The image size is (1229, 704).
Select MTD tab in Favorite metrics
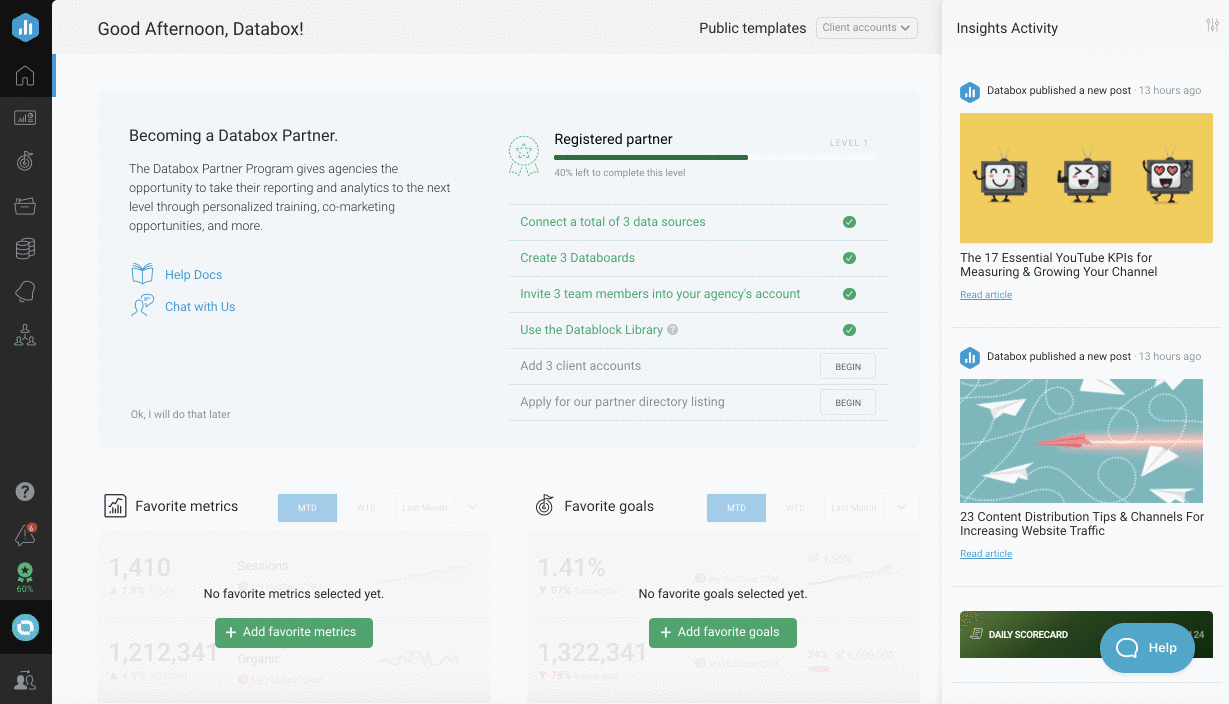click(x=307, y=508)
